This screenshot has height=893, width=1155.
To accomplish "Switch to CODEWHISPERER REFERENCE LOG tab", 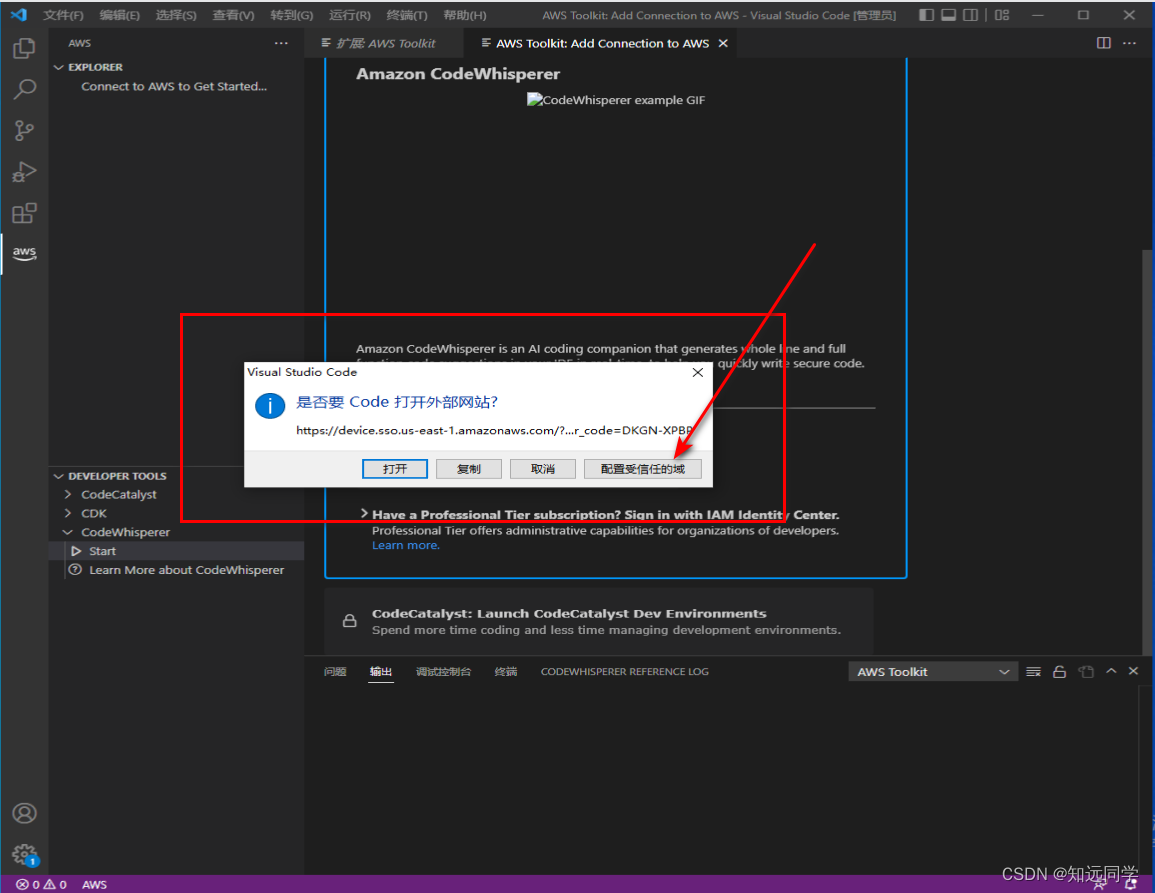I will [625, 671].
